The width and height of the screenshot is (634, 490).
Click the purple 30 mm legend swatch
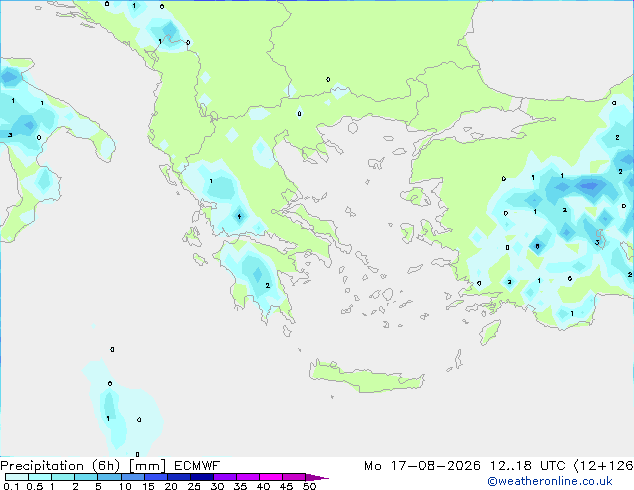[225, 477]
